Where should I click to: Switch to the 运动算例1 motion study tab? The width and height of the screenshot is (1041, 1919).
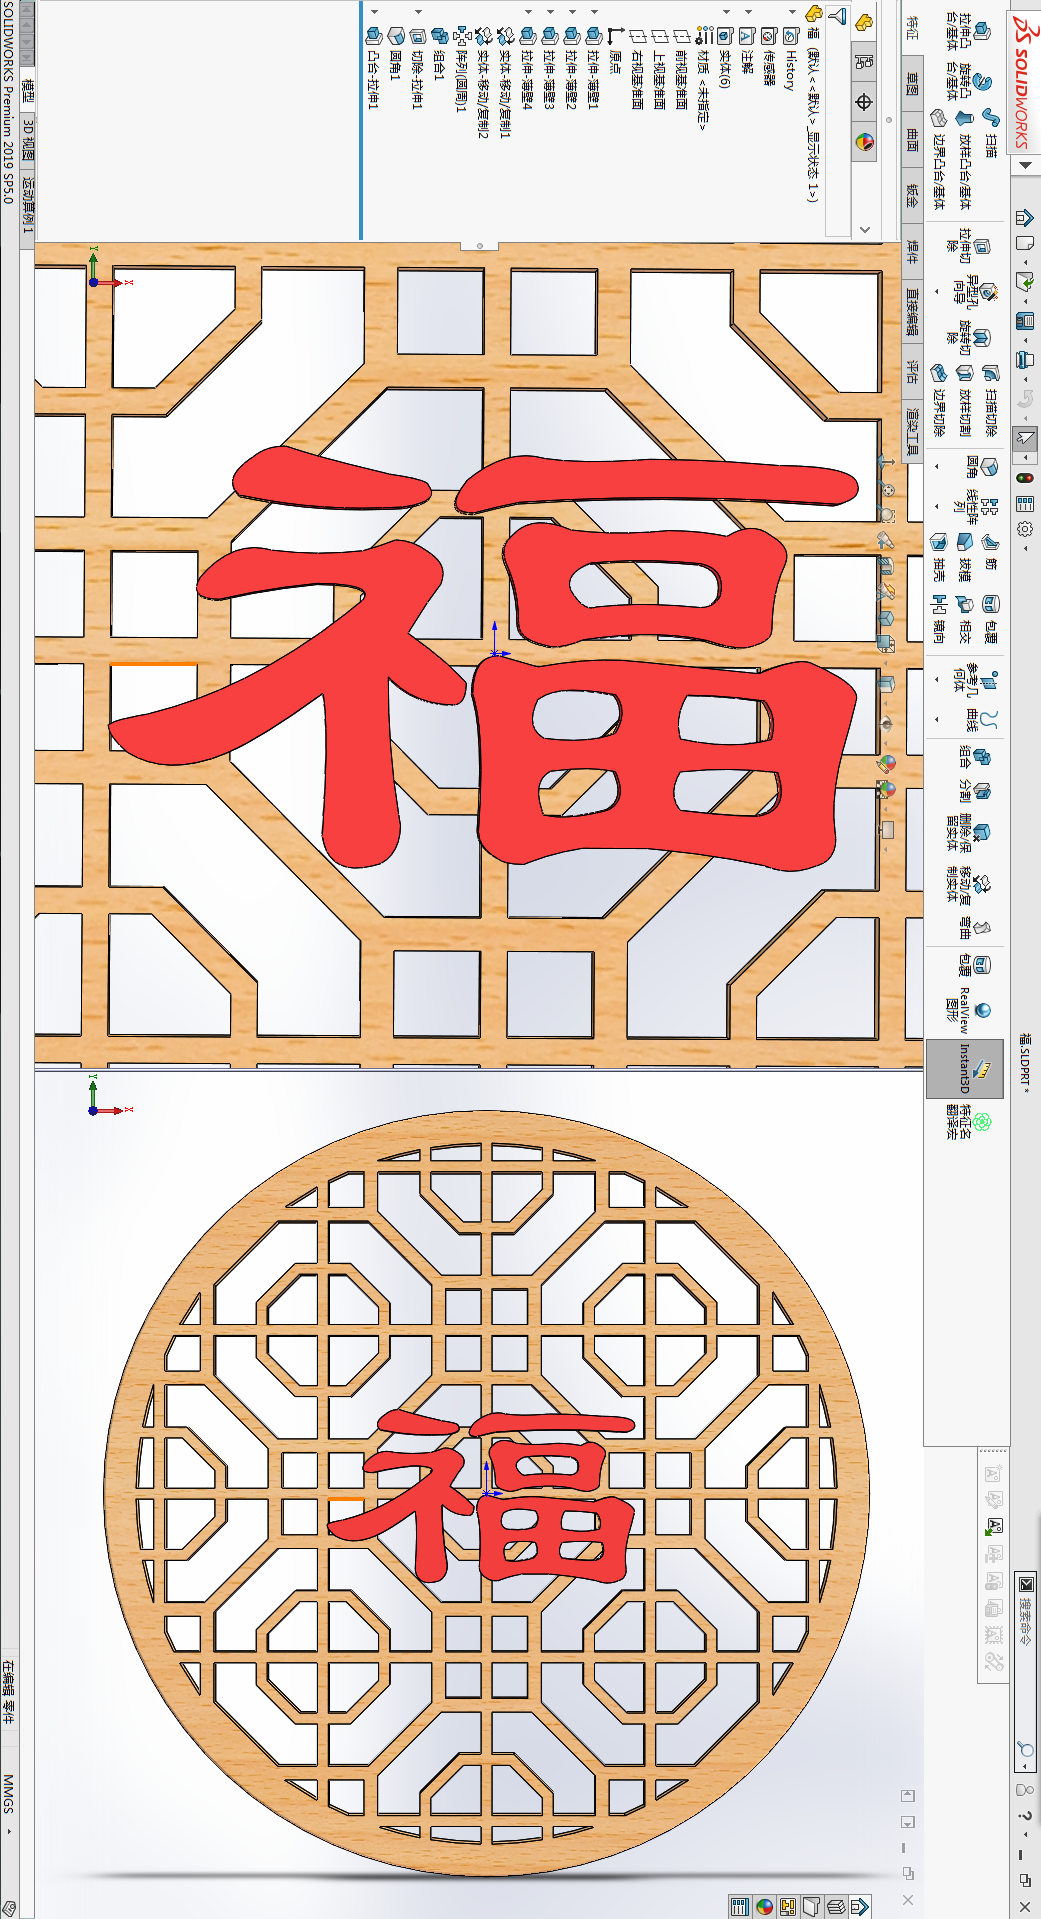click(27, 205)
